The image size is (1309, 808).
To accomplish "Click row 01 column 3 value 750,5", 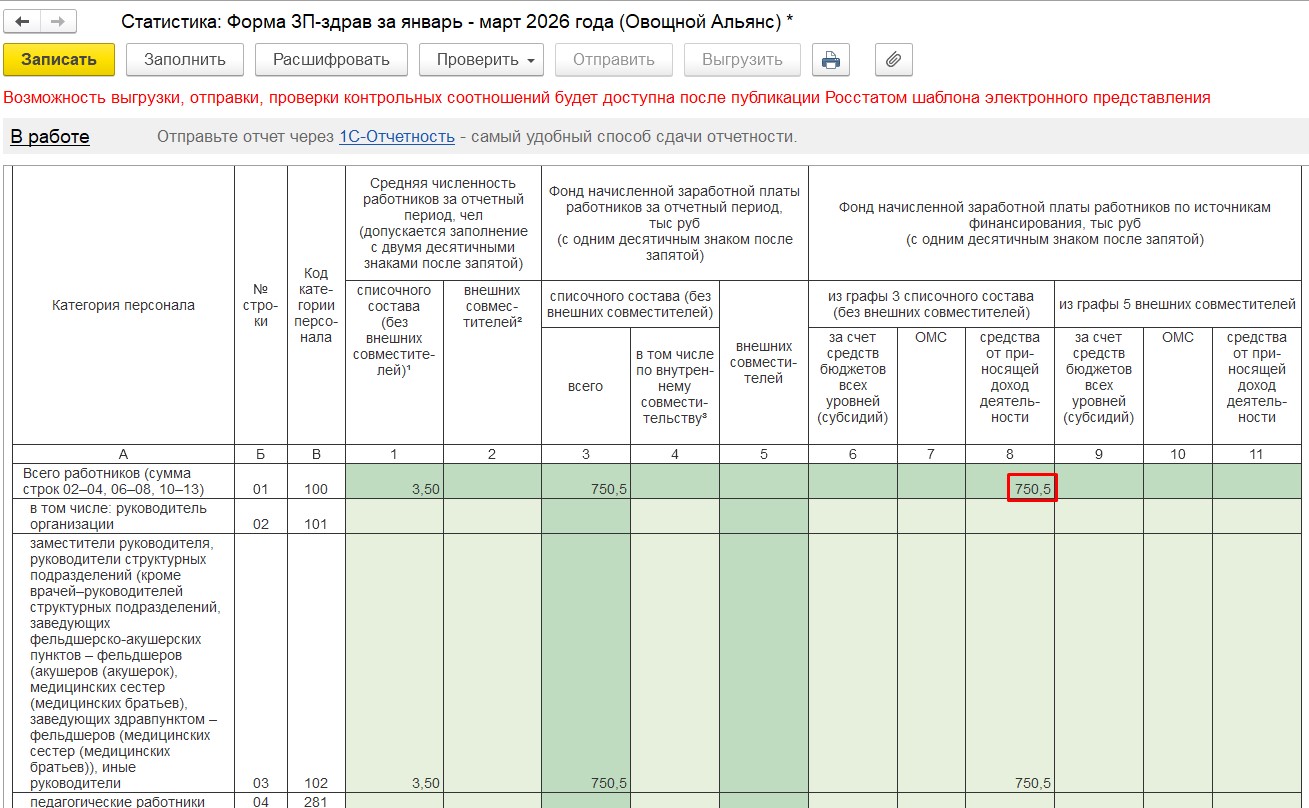I will click(x=585, y=482).
